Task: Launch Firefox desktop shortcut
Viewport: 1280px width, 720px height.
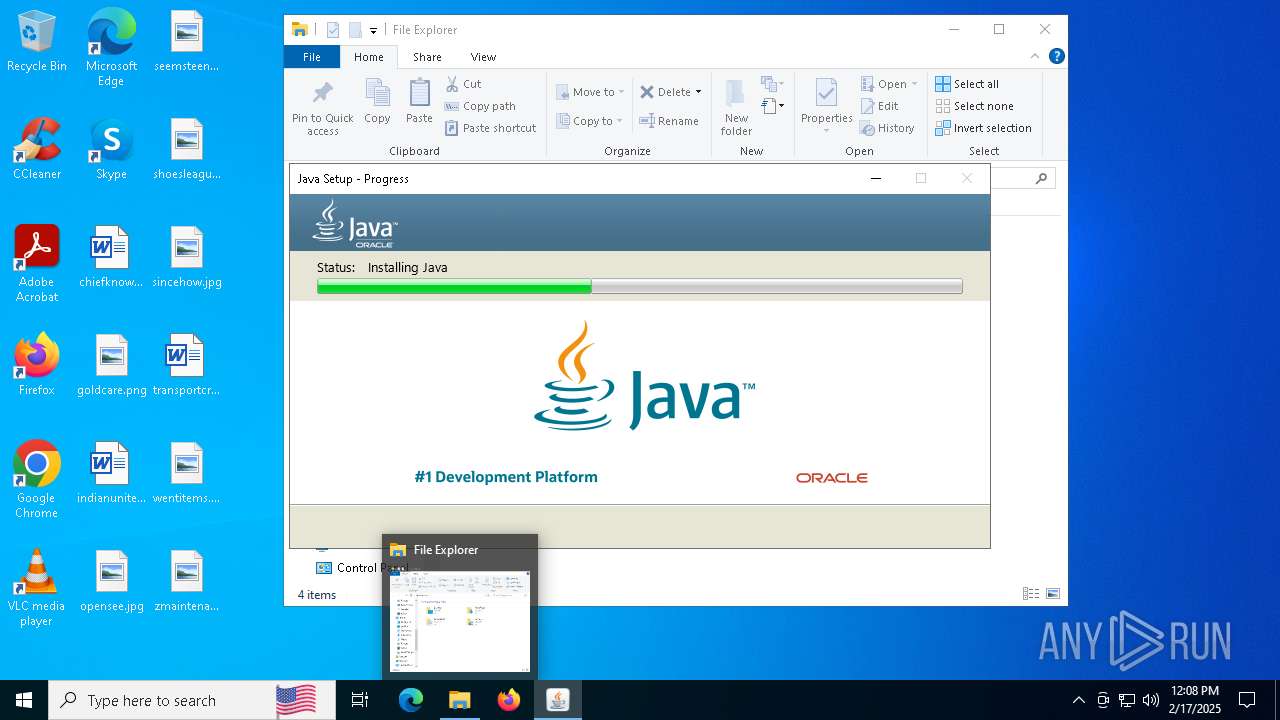Action: point(37,365)
